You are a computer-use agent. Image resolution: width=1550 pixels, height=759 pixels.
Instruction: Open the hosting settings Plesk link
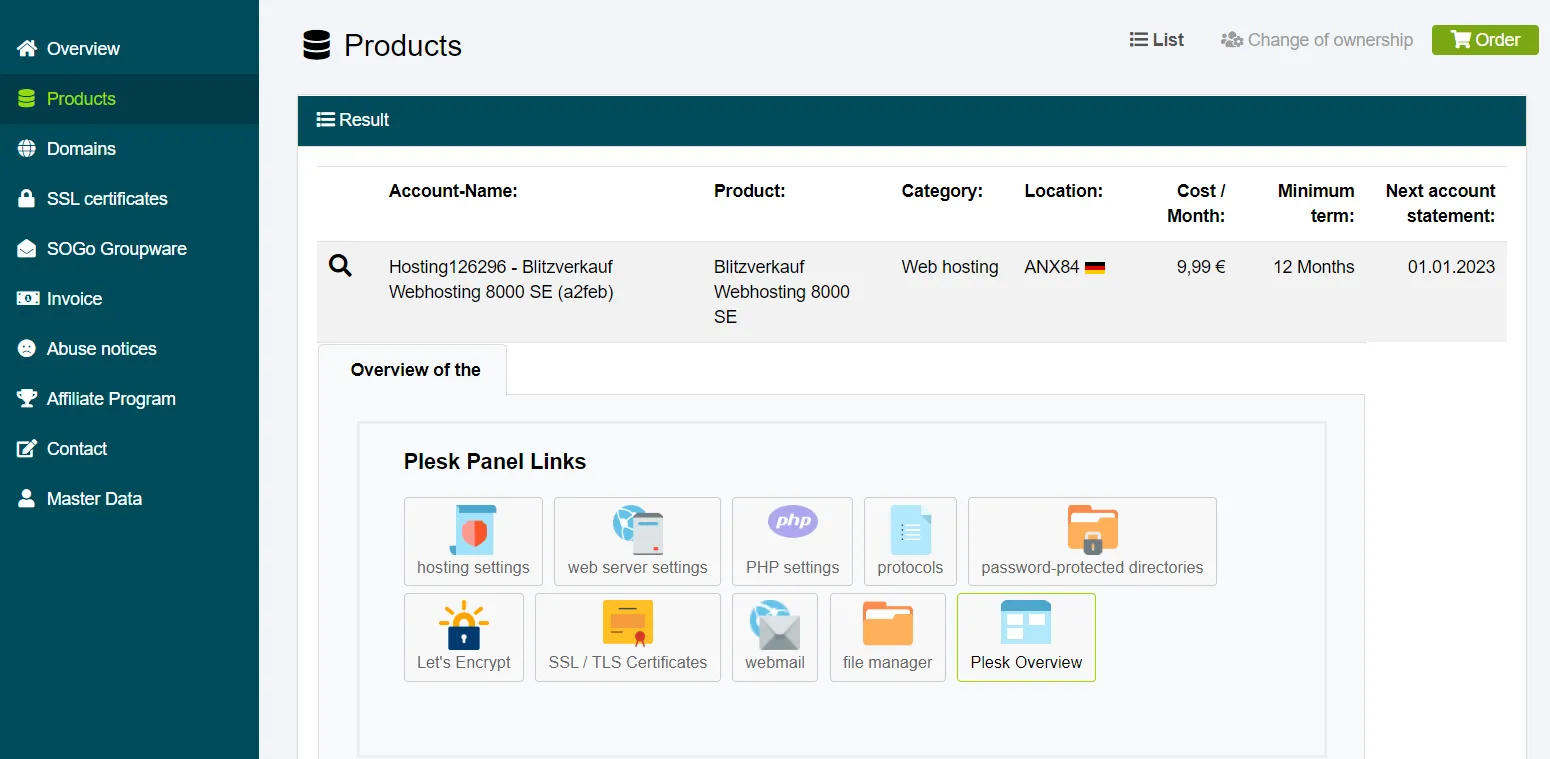(473, 541)
